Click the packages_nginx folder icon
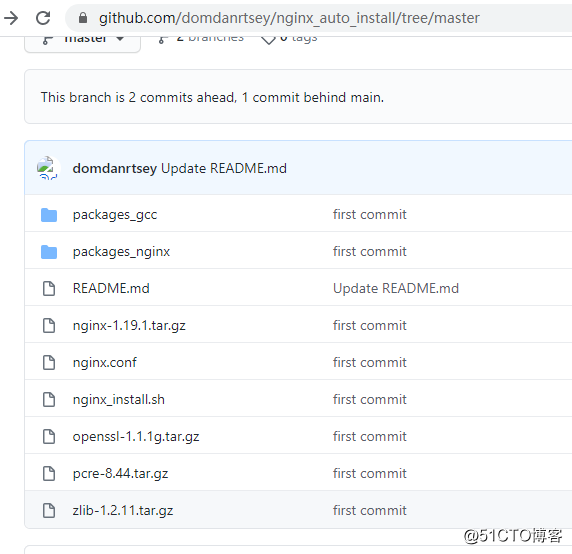Image resolution: width=572 pixels, height=554 pixels. (49, 252)
